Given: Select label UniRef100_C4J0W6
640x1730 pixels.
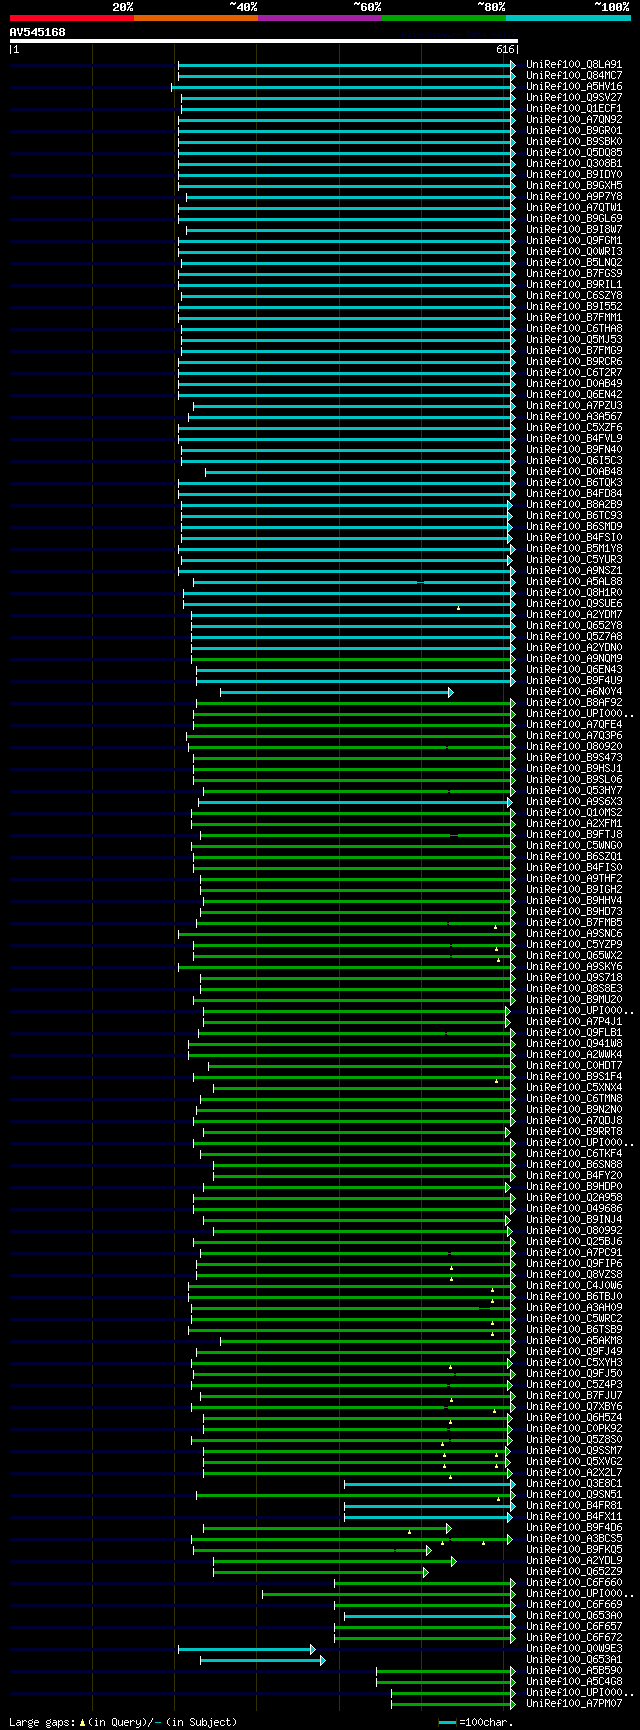Looking at the screenshot, I should click(x=574, y=1285).
